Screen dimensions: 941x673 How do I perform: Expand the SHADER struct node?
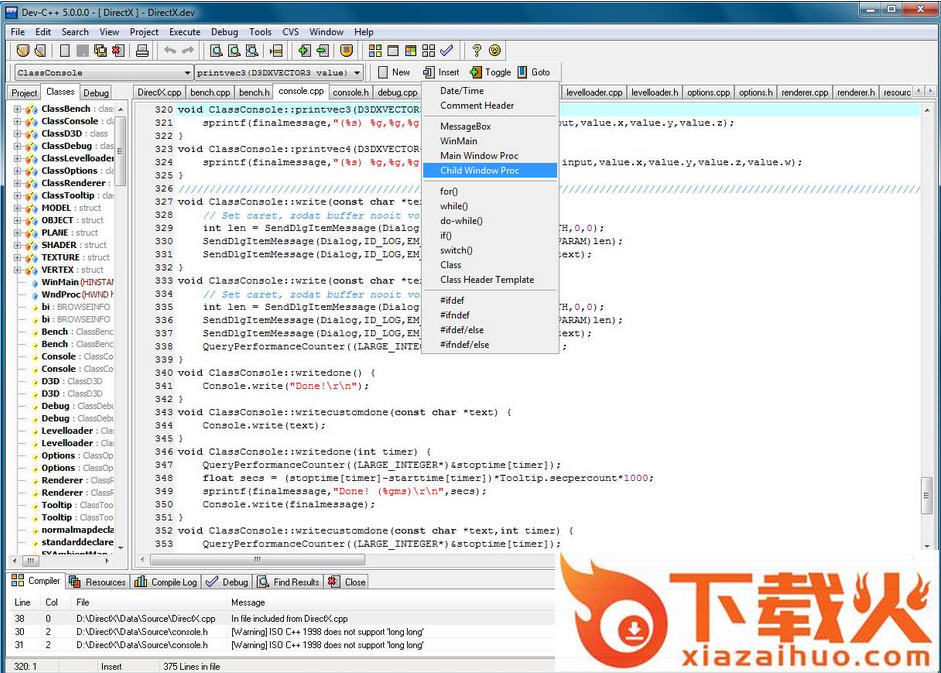point(17,245)
